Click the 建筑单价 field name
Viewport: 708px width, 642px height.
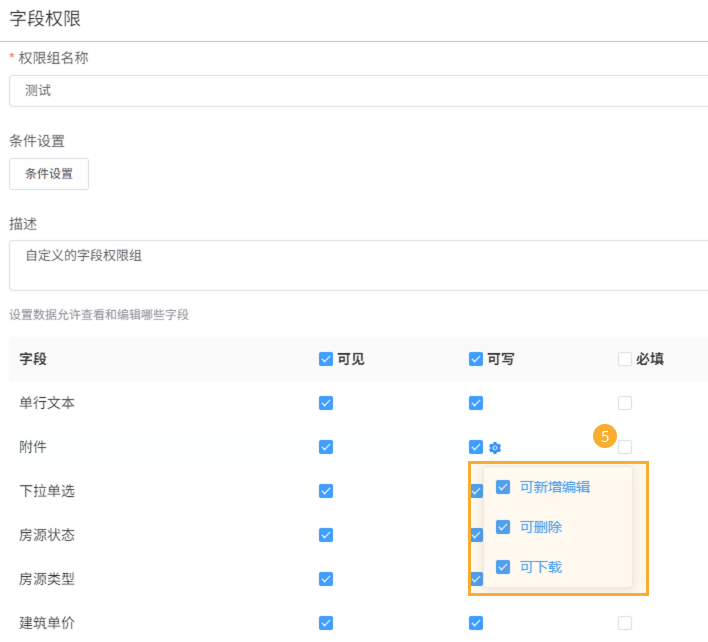click(47, 623)
